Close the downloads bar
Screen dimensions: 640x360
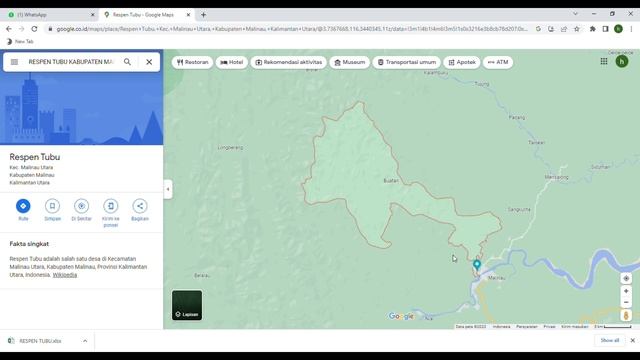(632, 340)
